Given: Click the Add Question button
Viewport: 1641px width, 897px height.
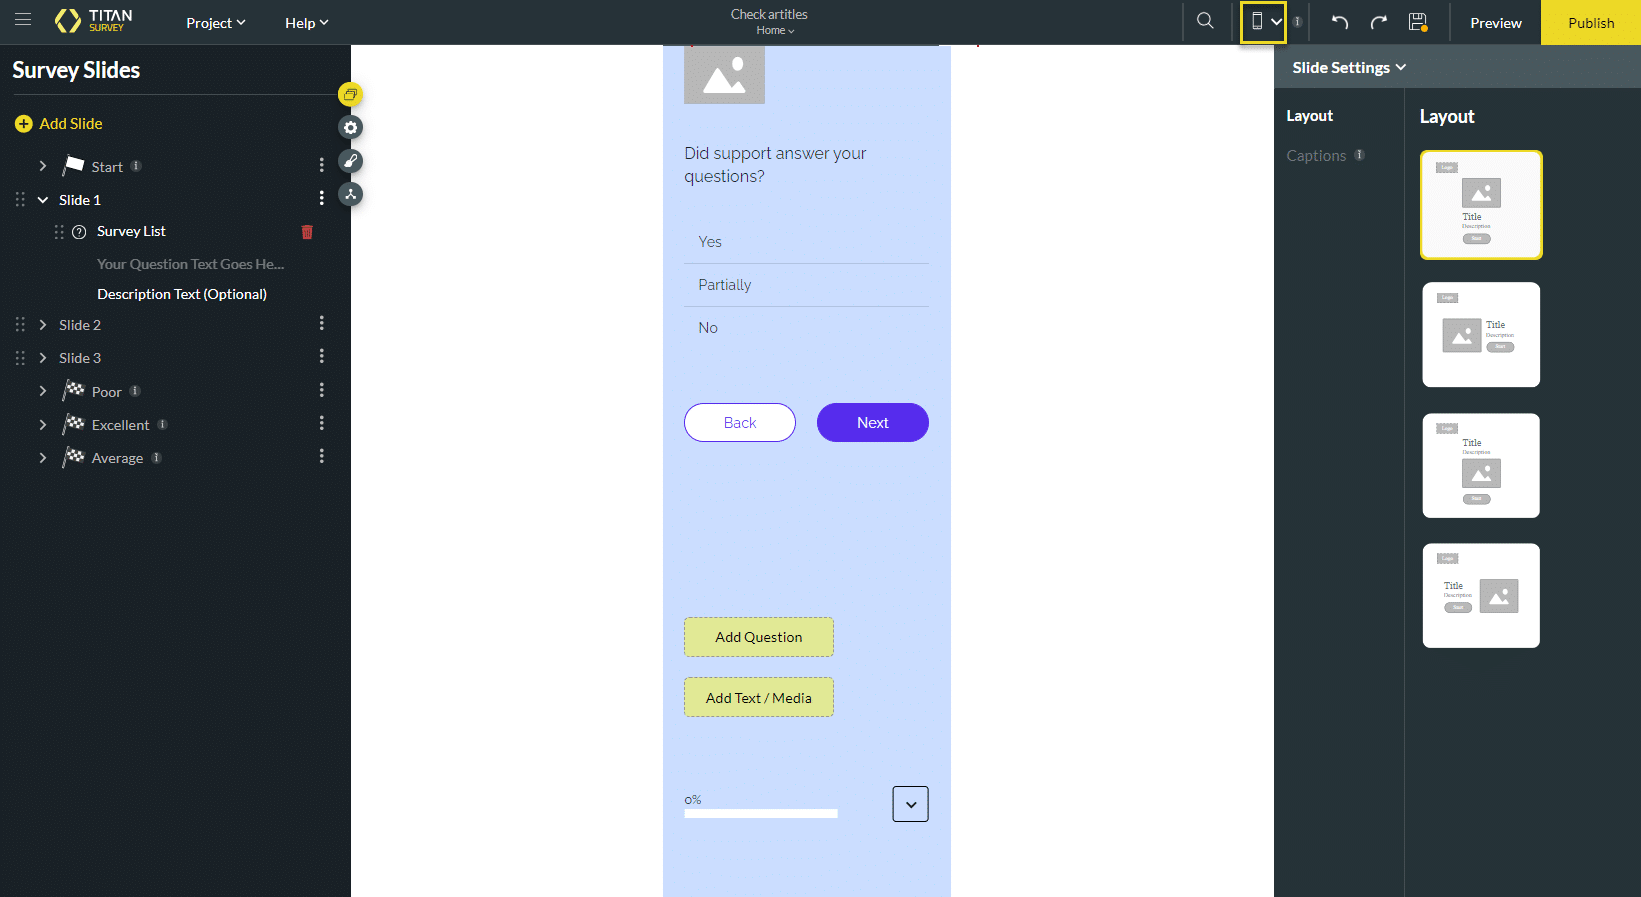Looking at the screenshot, I should click(x=758, y=637).
